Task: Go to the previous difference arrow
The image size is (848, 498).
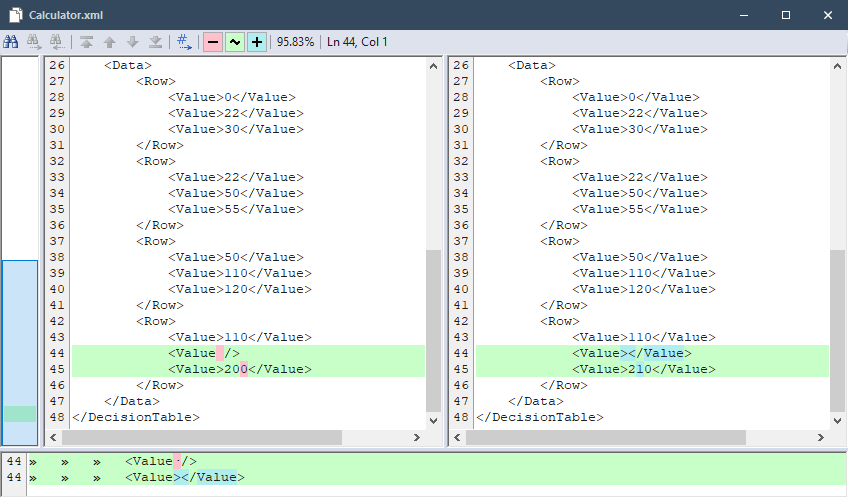Action: (110, 42)
